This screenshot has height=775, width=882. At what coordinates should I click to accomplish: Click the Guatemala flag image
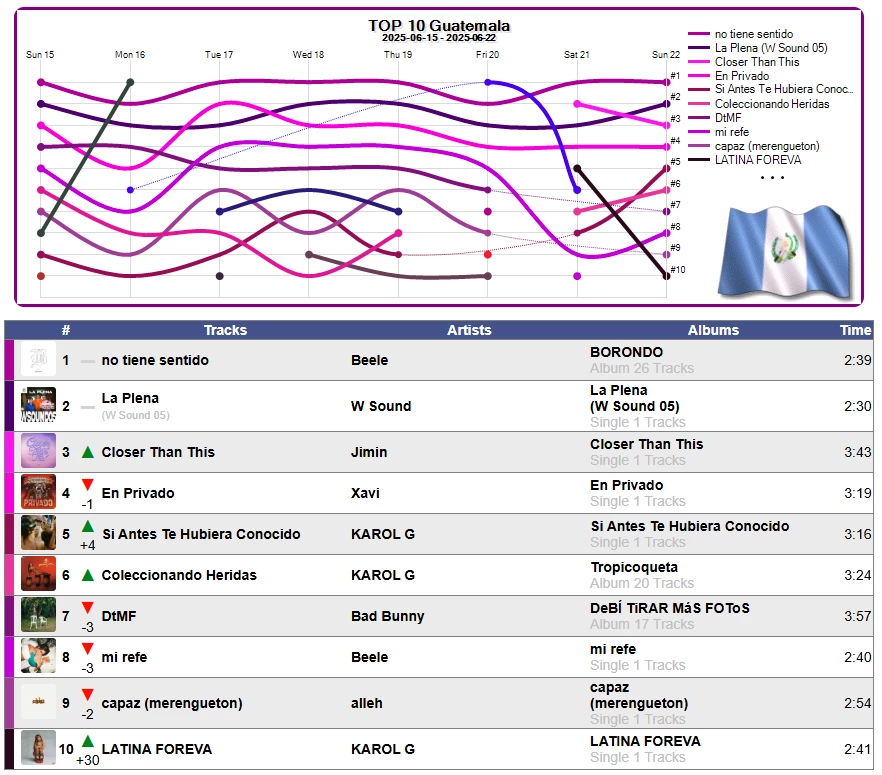[786, 251]
